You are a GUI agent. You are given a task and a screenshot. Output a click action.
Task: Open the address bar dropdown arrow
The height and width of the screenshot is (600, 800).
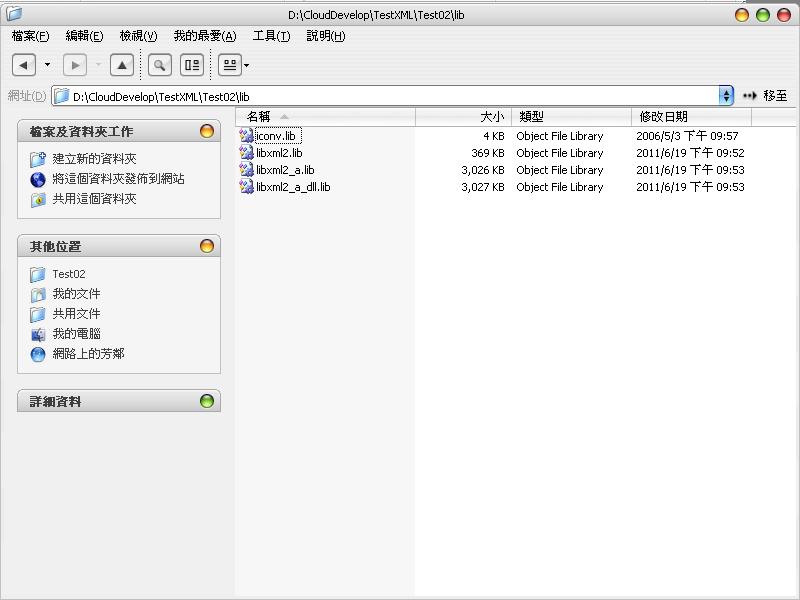(x=728, y=94)
